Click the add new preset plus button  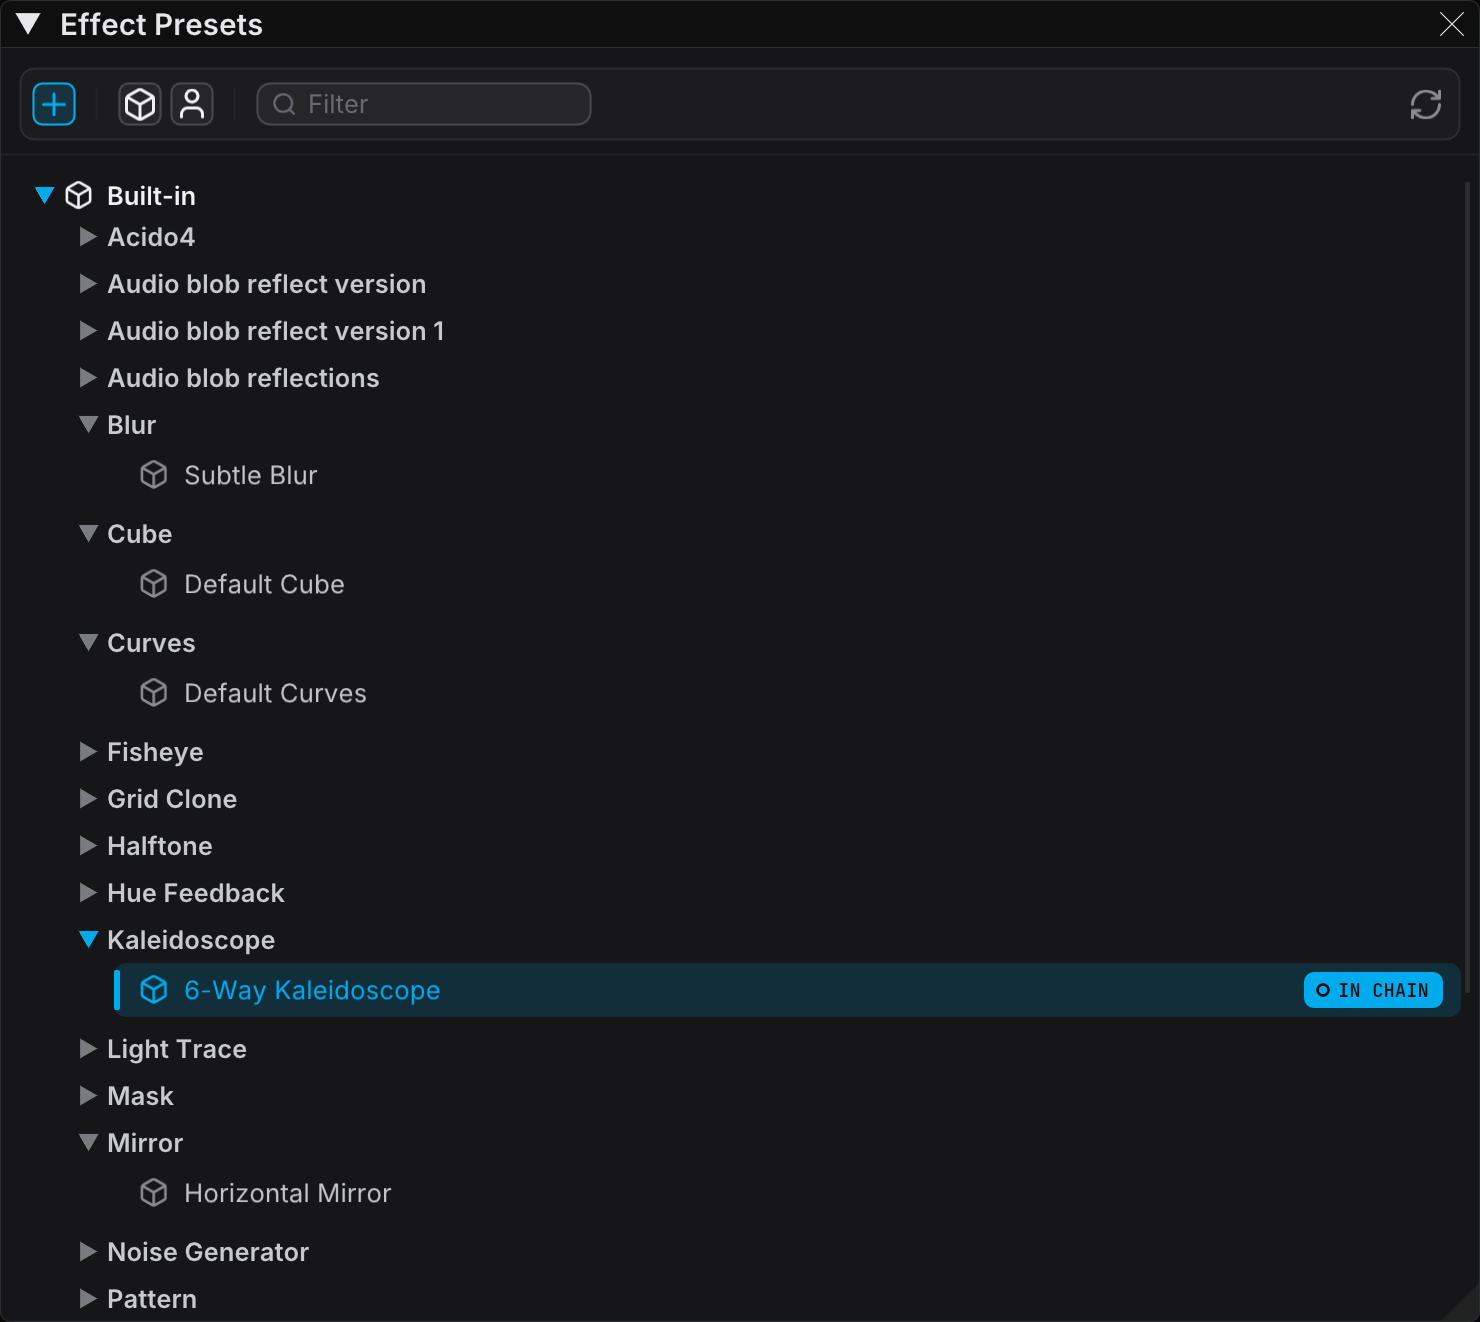[x=54, y=104]
